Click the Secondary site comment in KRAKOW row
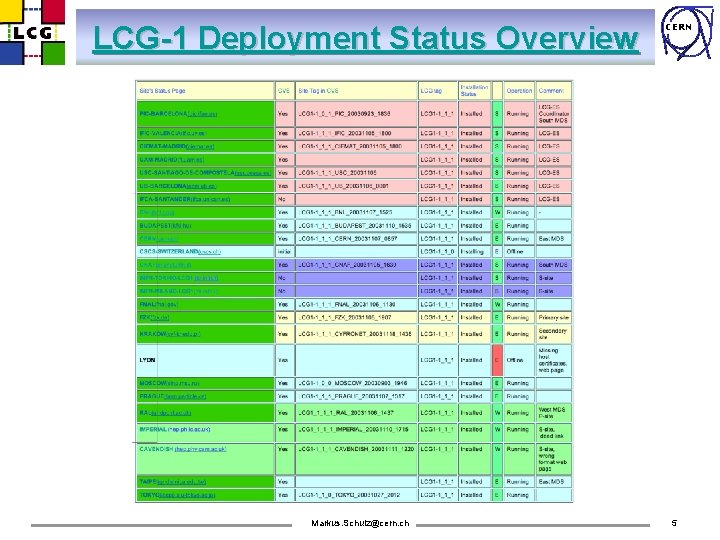This screenshot has height=540, width=720. pos(552,334)
